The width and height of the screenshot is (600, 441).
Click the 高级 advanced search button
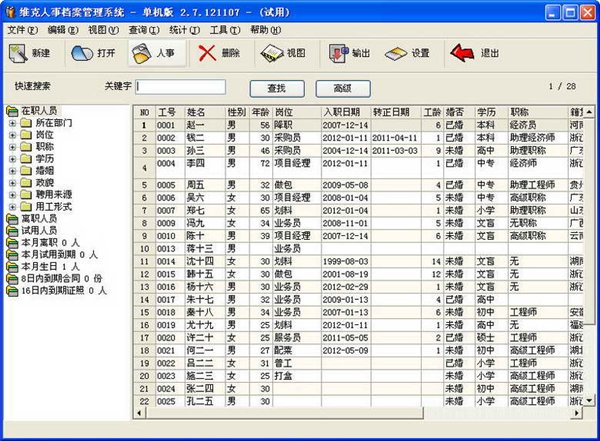(343, 88)
